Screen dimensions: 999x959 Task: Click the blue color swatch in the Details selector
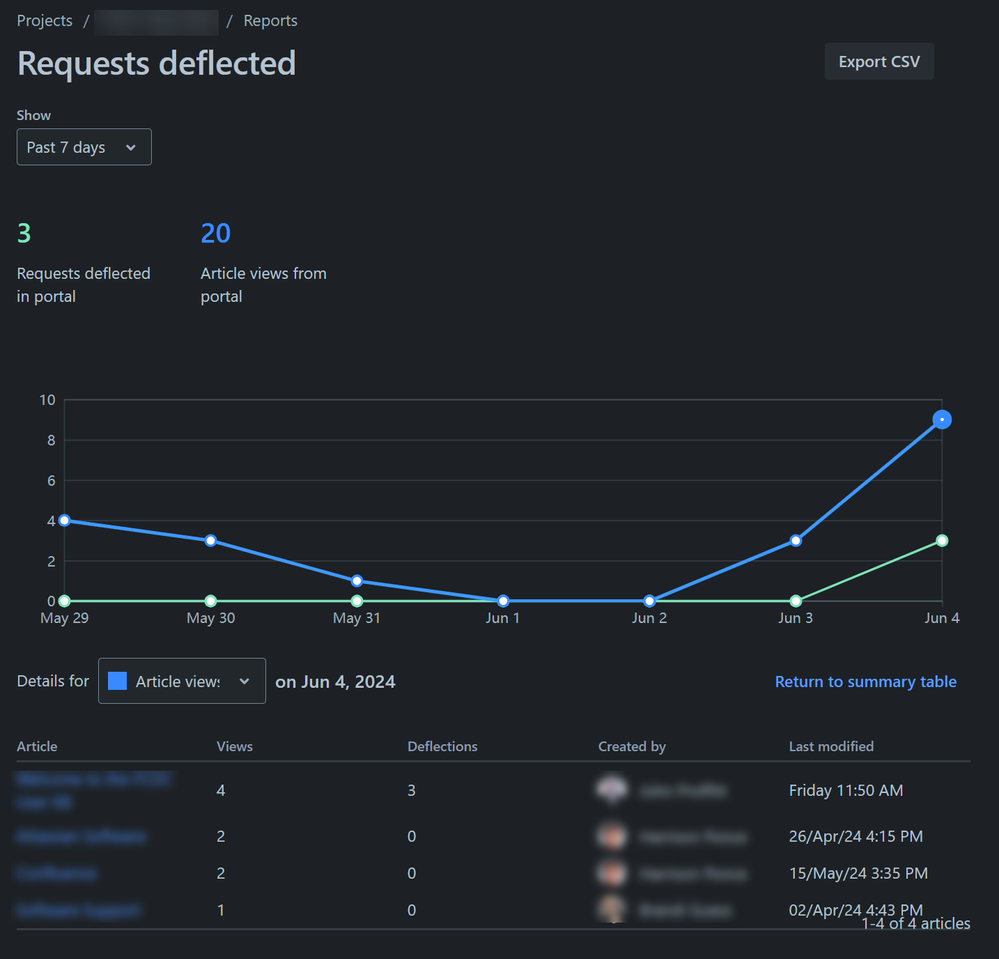pyautogui.click(x=117, y=680)
